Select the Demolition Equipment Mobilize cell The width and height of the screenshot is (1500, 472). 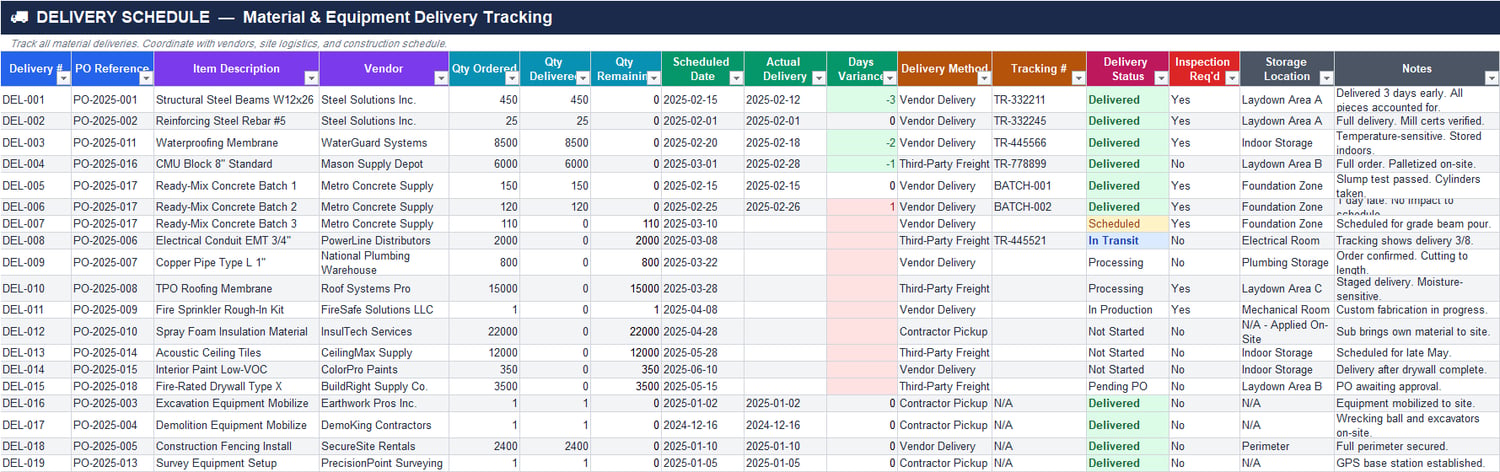click(x=236, y=425)
